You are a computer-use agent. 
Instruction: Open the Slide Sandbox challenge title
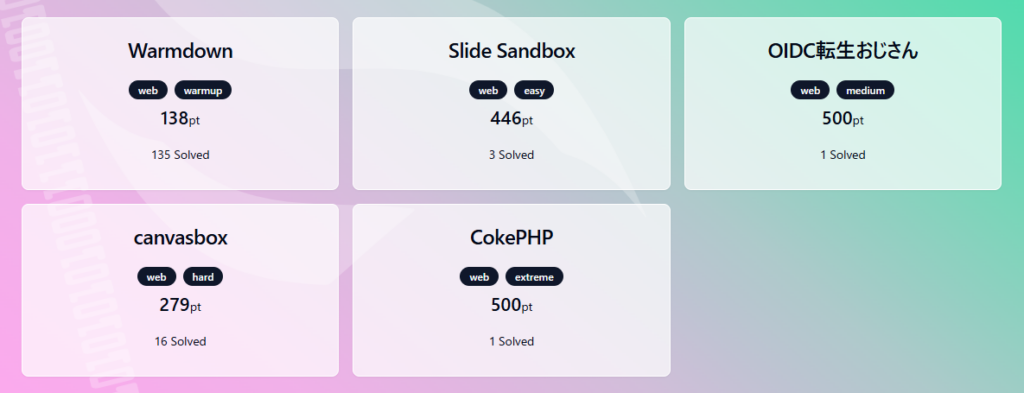click(x=511, y=51)
